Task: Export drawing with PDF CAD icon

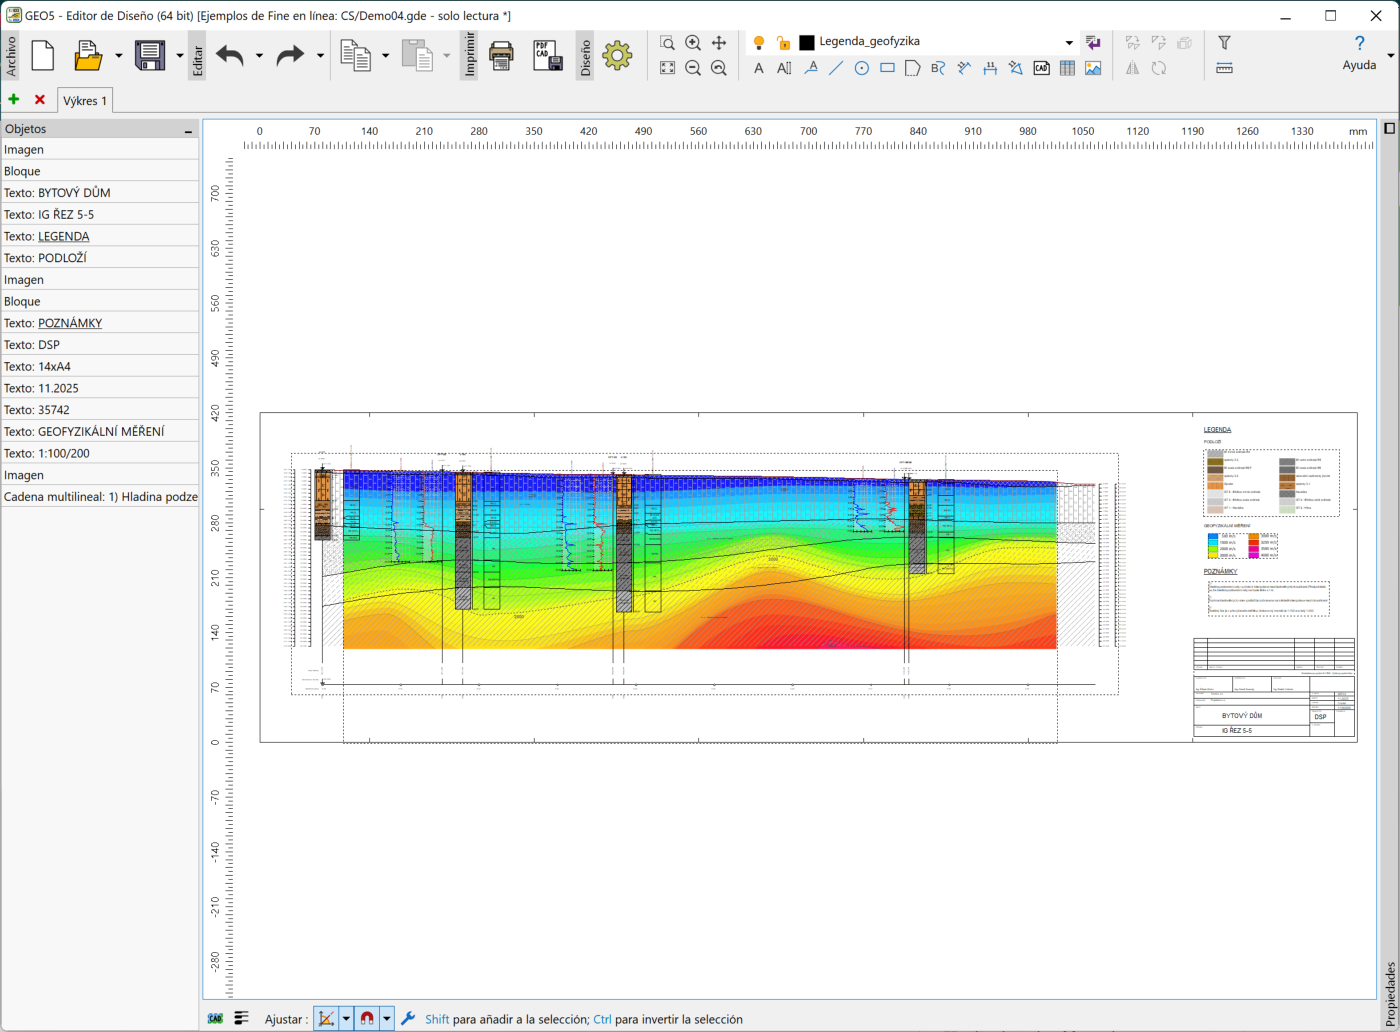Action: point(547,55)
